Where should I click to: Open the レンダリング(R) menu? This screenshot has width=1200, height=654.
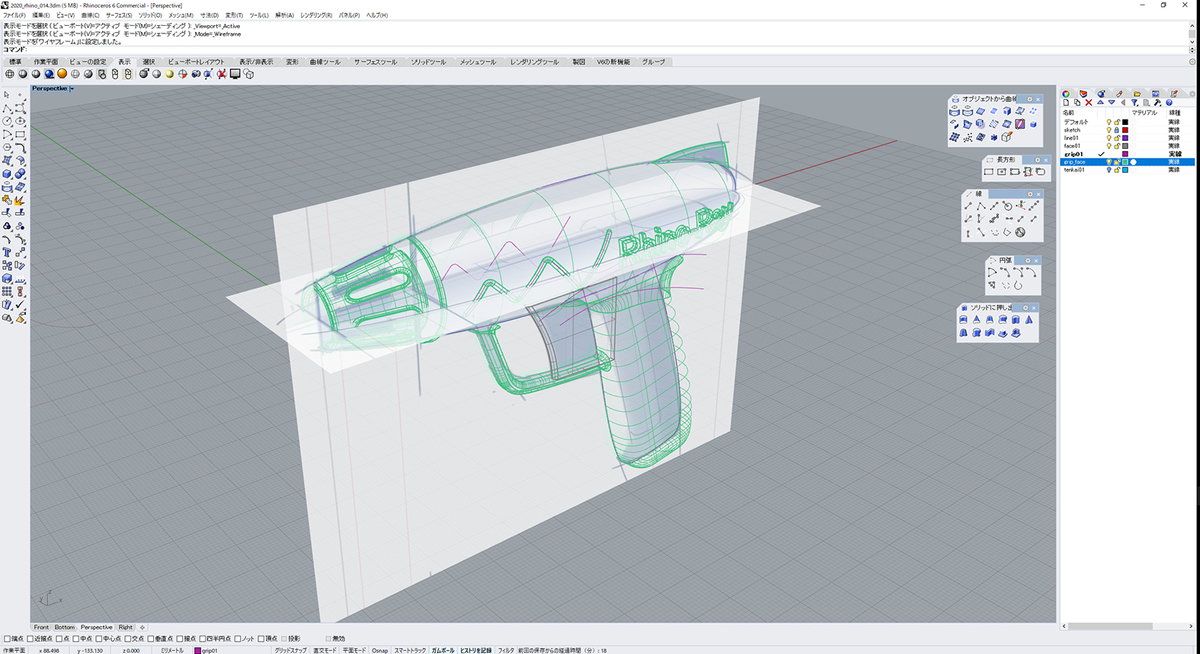(315, 16)
